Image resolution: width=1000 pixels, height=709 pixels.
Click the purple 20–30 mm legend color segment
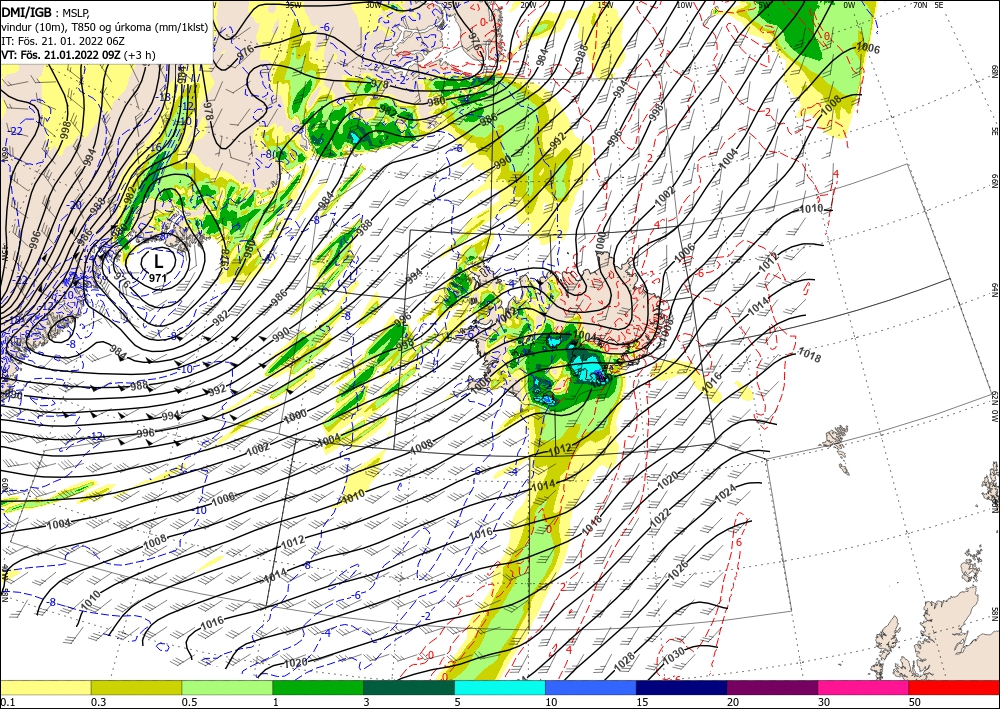[x=772, y=687]
